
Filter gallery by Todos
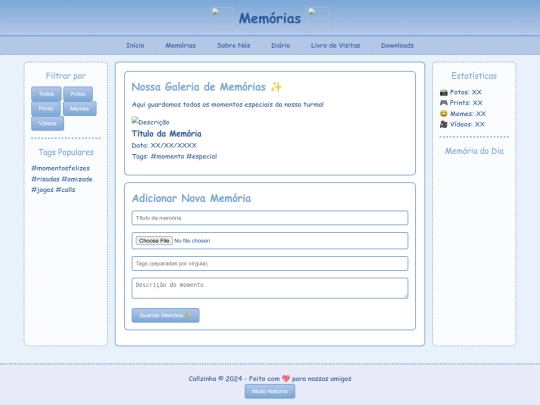point(46,94)
